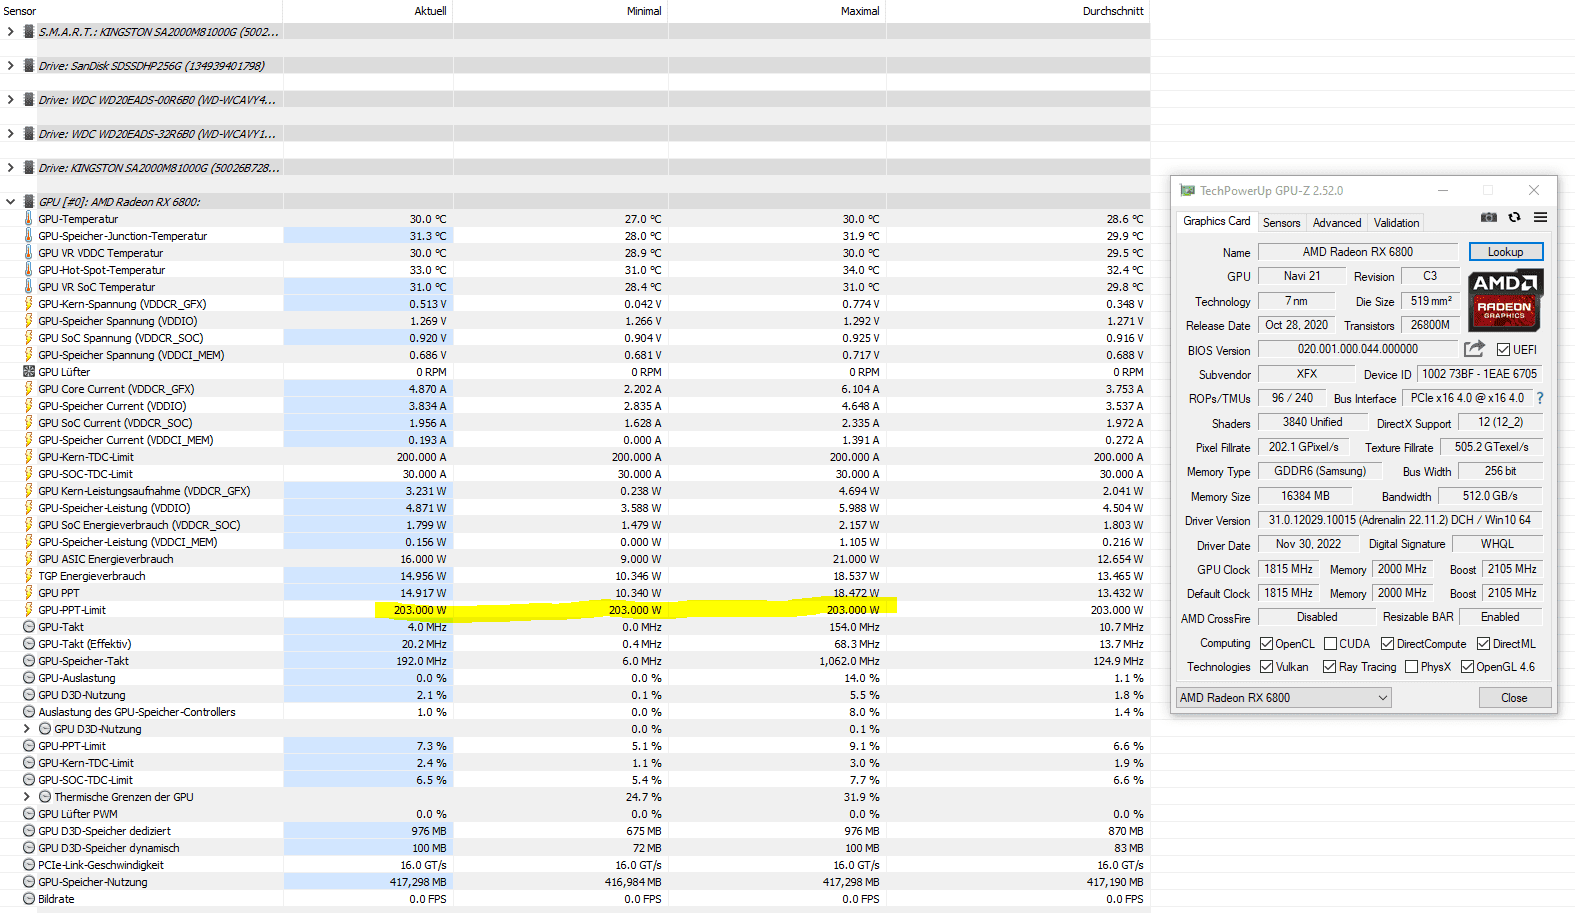Click lightning icon of TGP Energieverbrauch row
This screenshot has width=1575, height=913.
29,576
